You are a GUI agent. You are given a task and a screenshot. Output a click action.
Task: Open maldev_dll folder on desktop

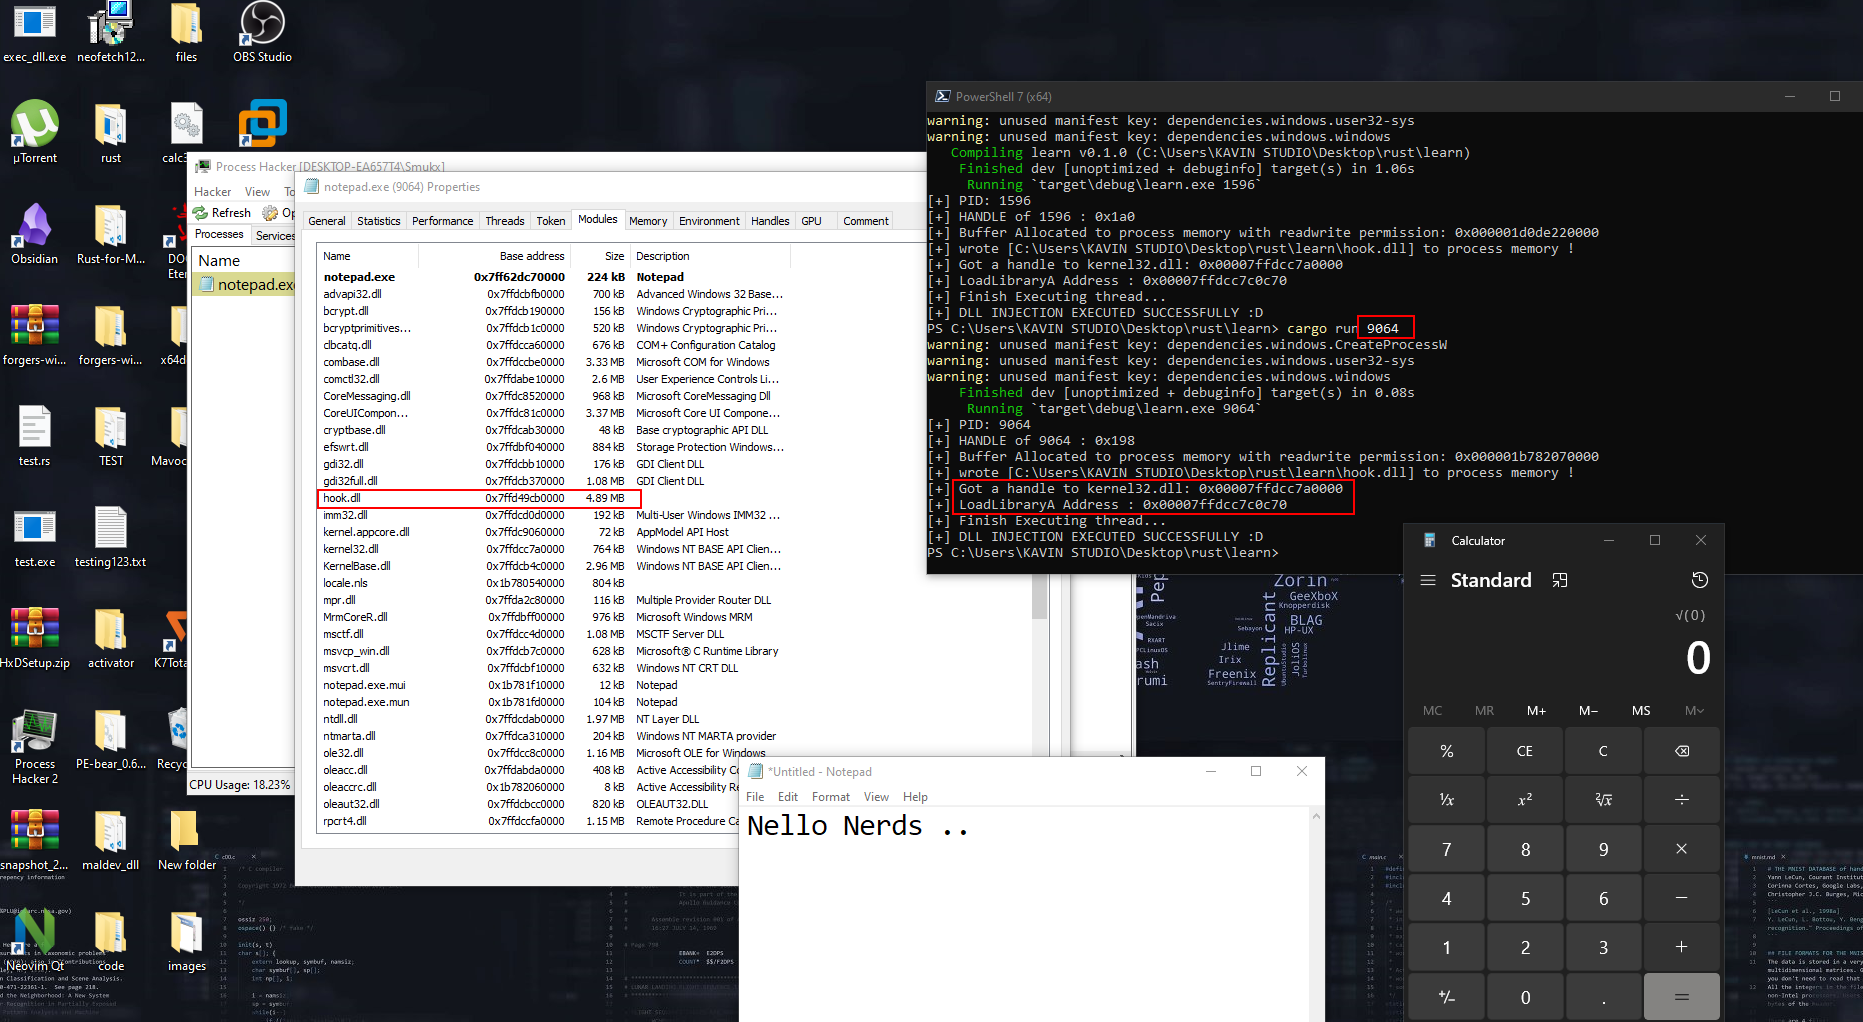point(111,839)
